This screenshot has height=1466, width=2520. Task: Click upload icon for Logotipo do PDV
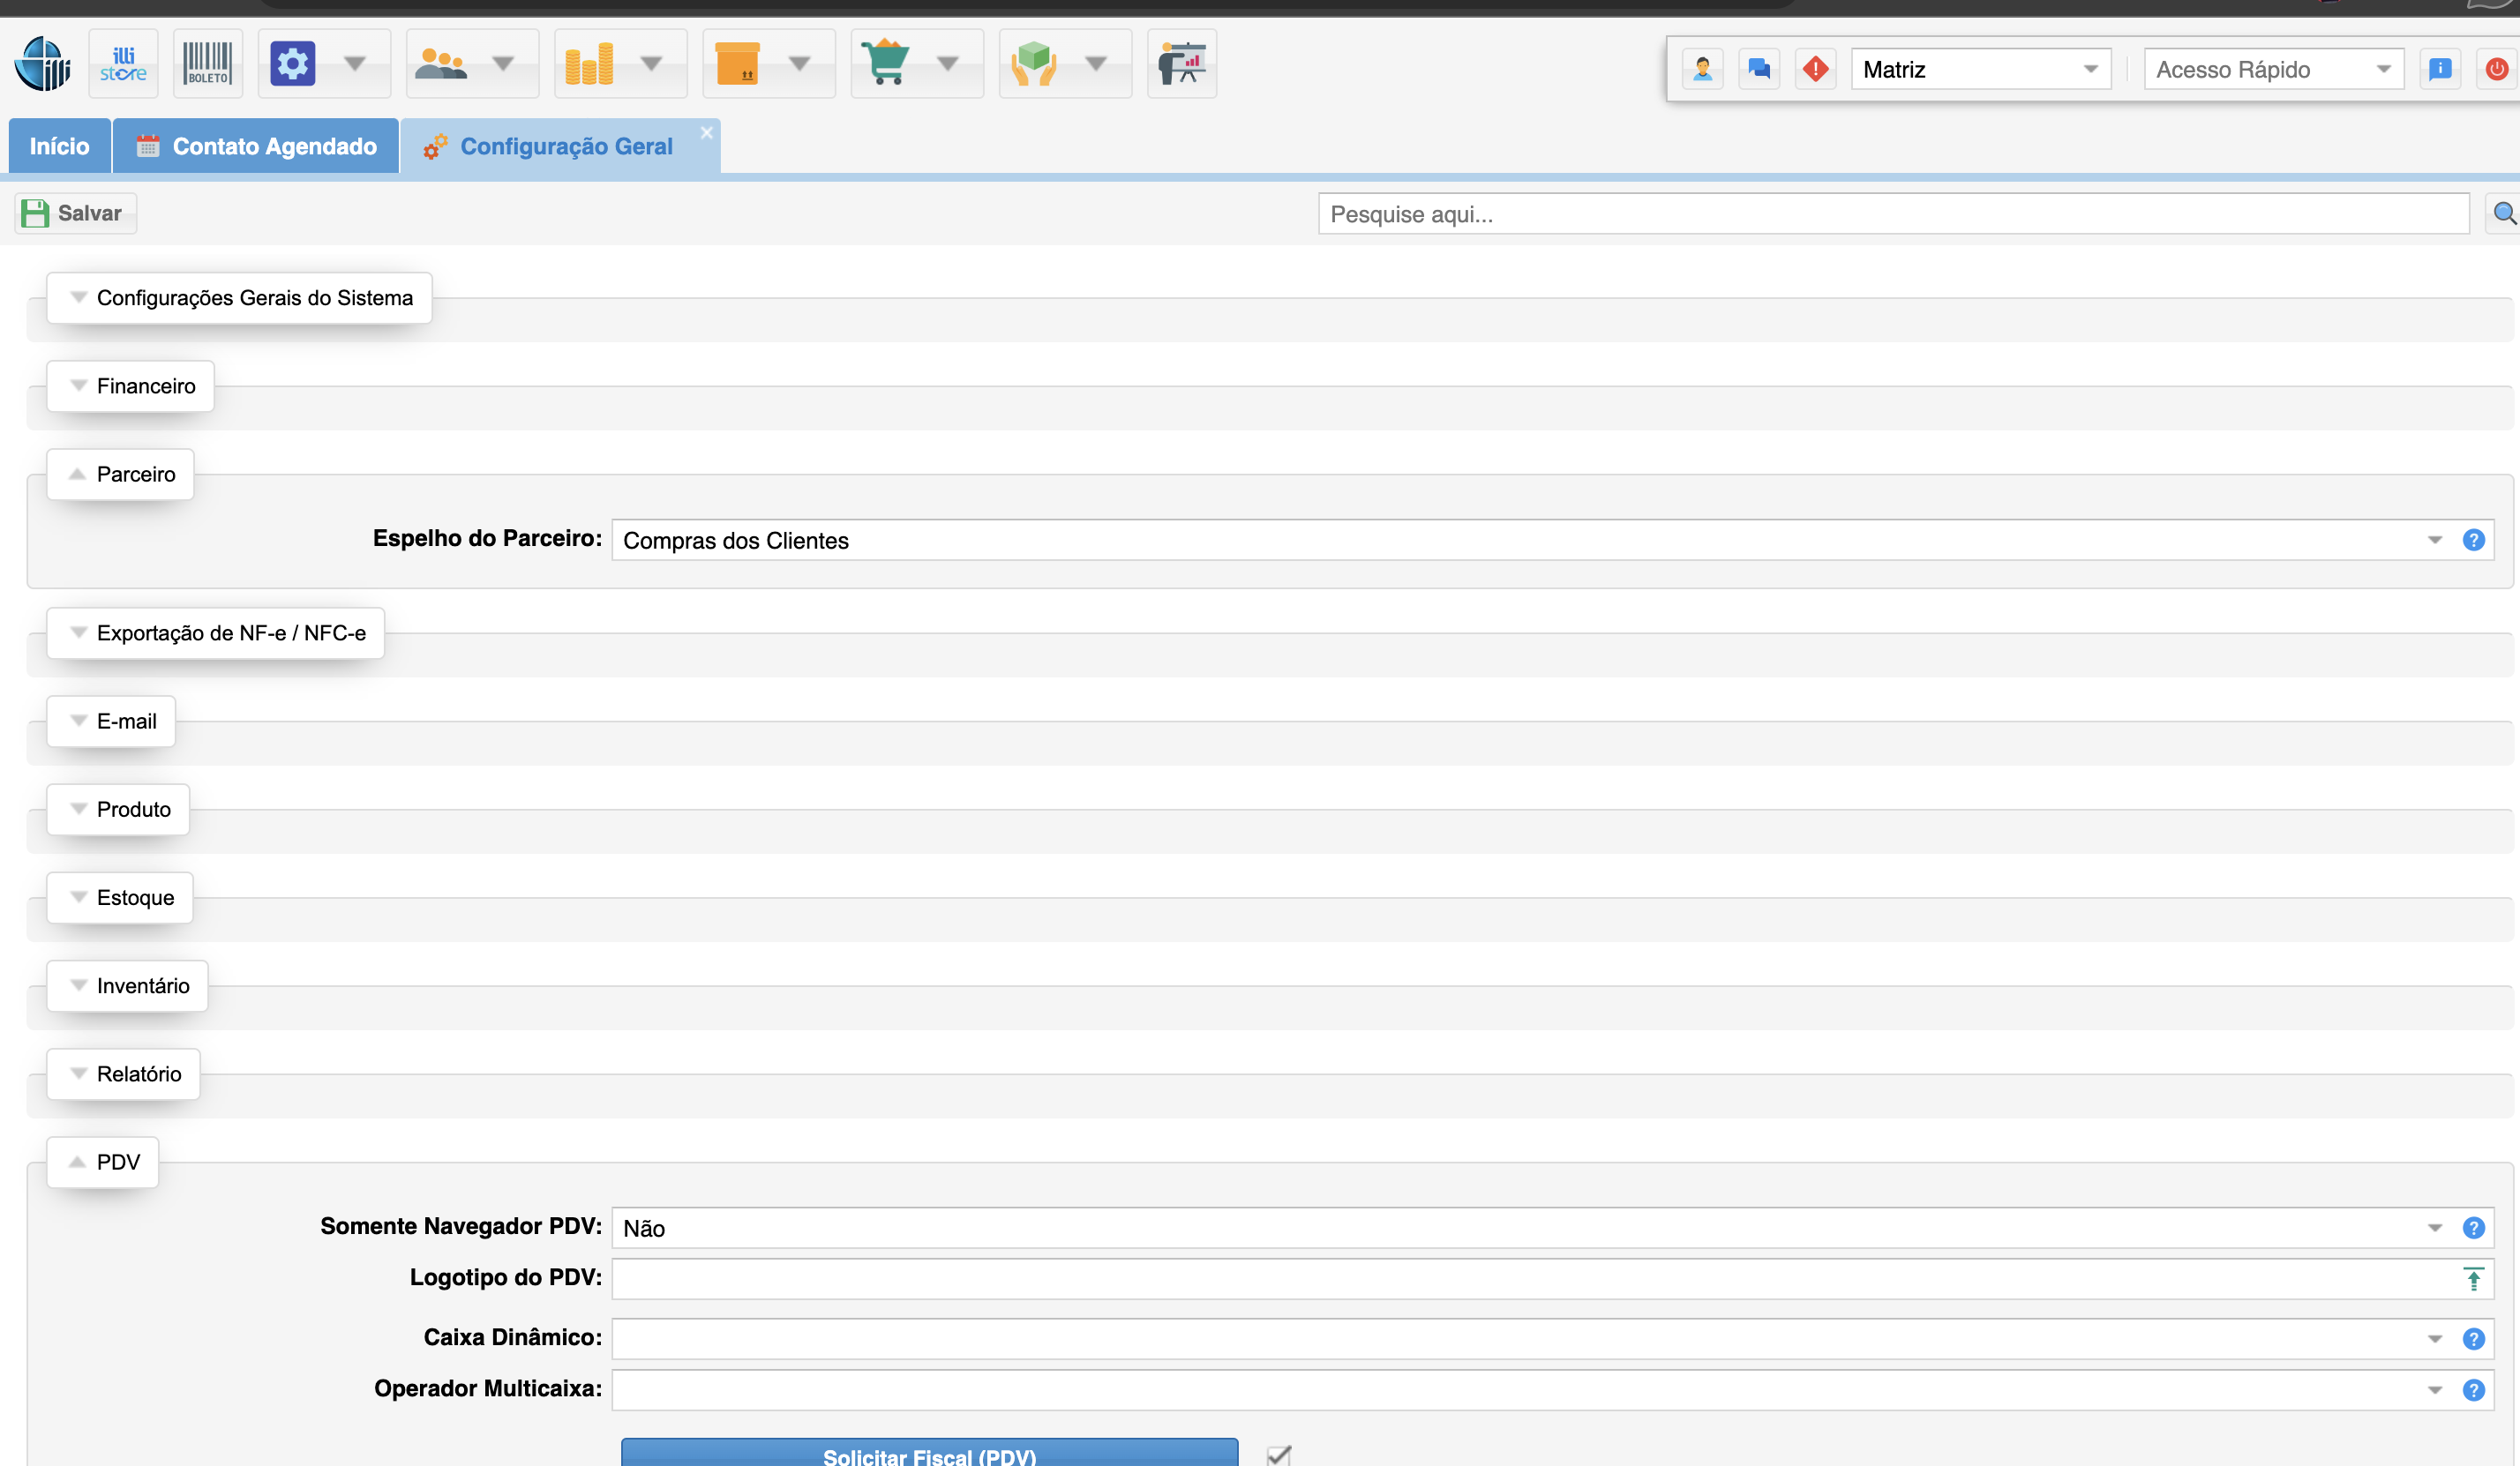[x=2473, y=1279]
